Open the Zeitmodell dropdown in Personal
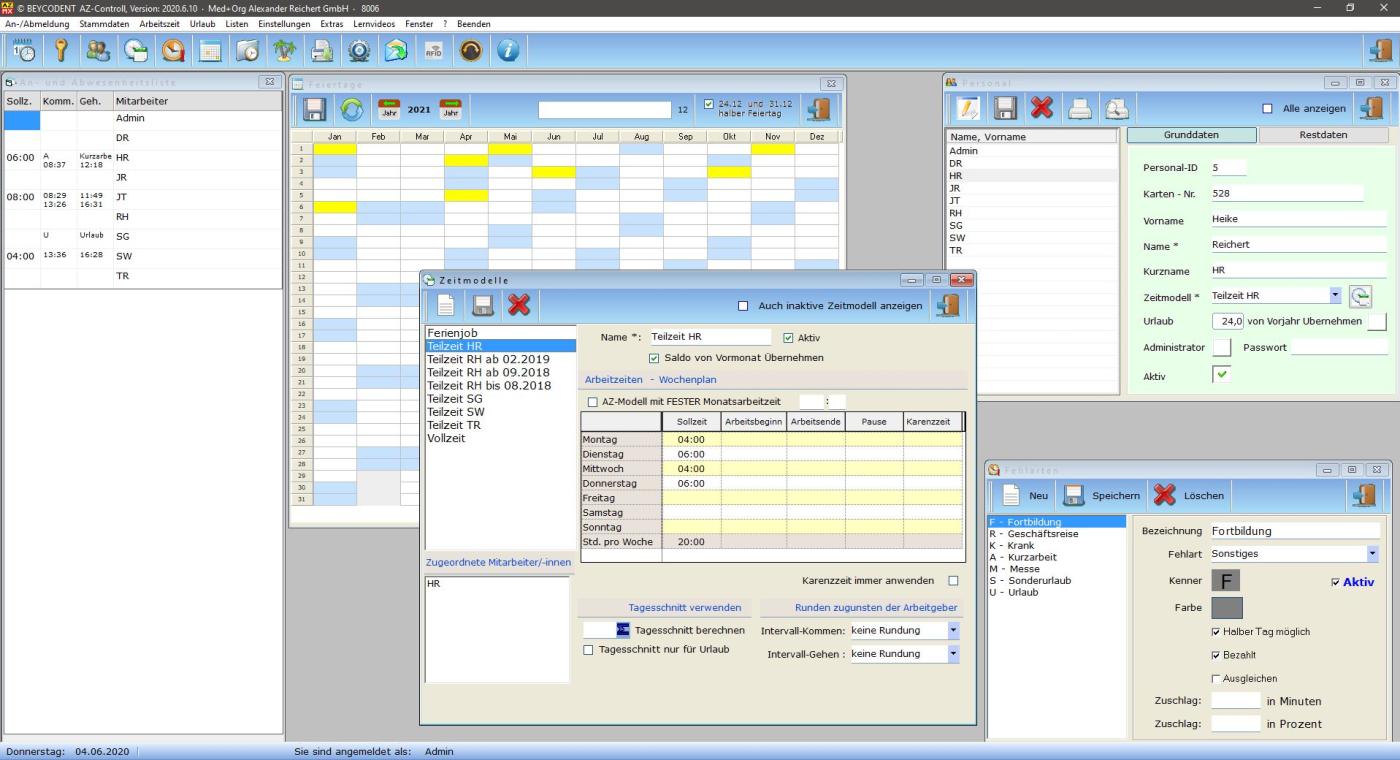Screen dimensions: 1400x760 1335,296
